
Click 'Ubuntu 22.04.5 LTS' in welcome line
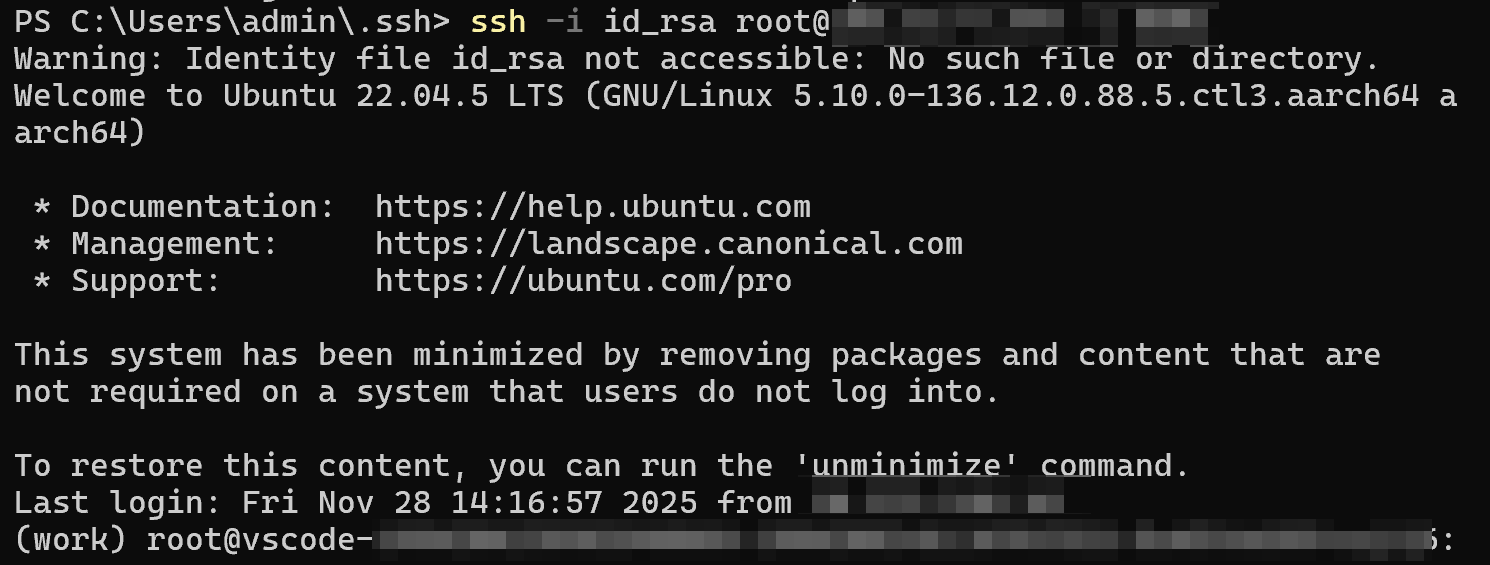(x=393, y=97)
